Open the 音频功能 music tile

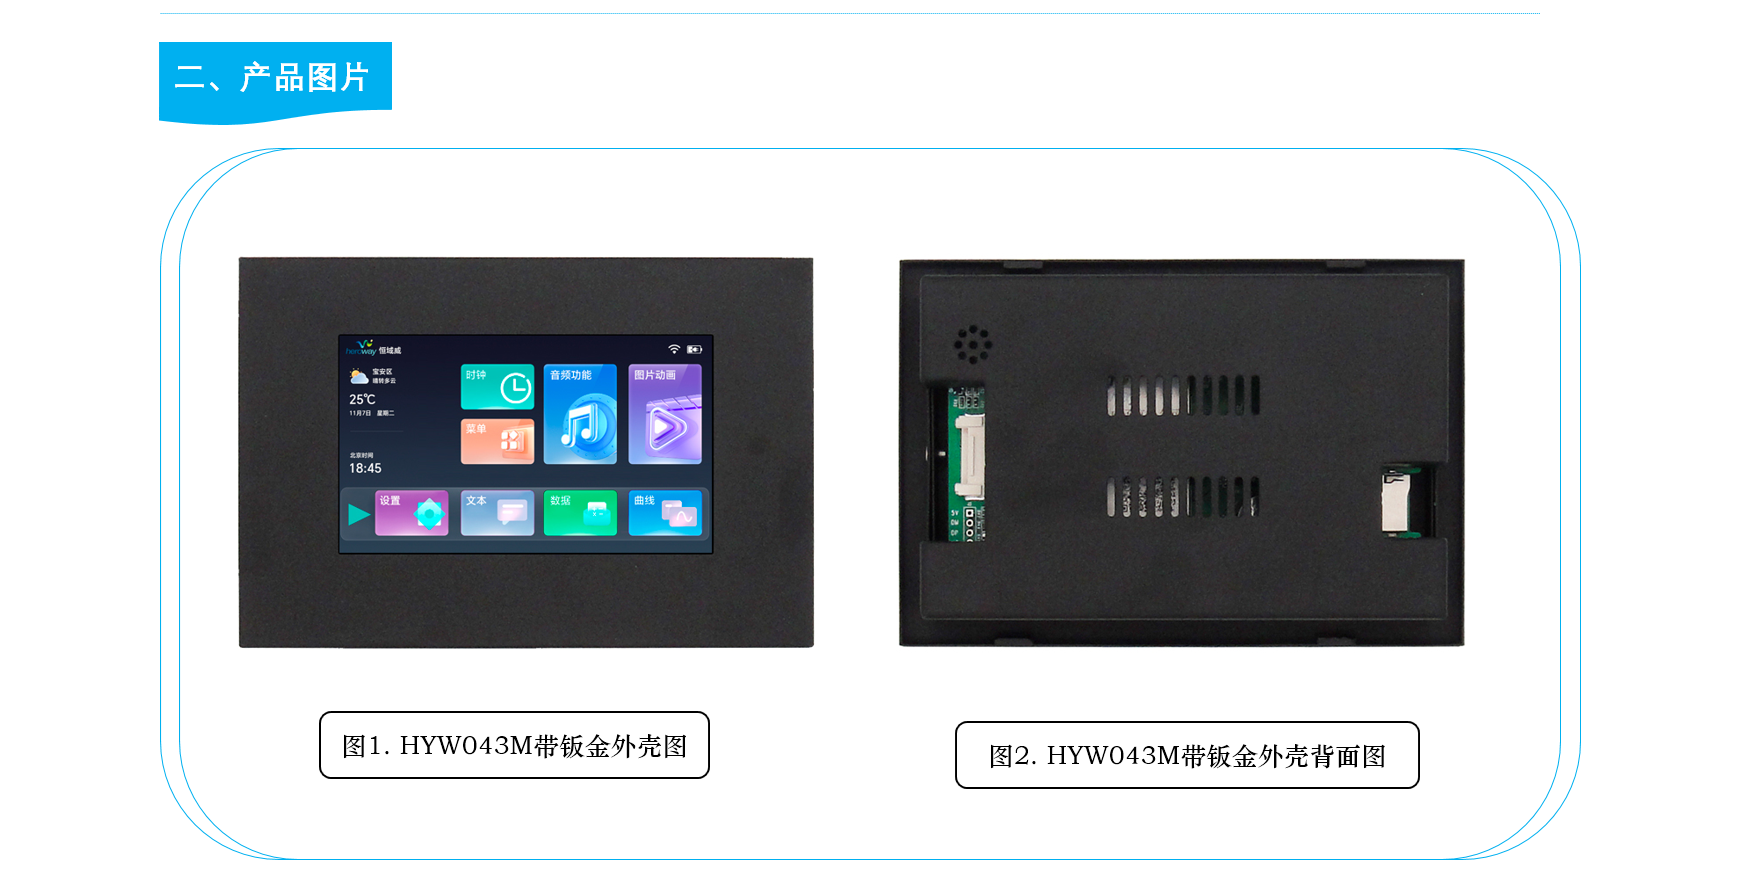580,414
